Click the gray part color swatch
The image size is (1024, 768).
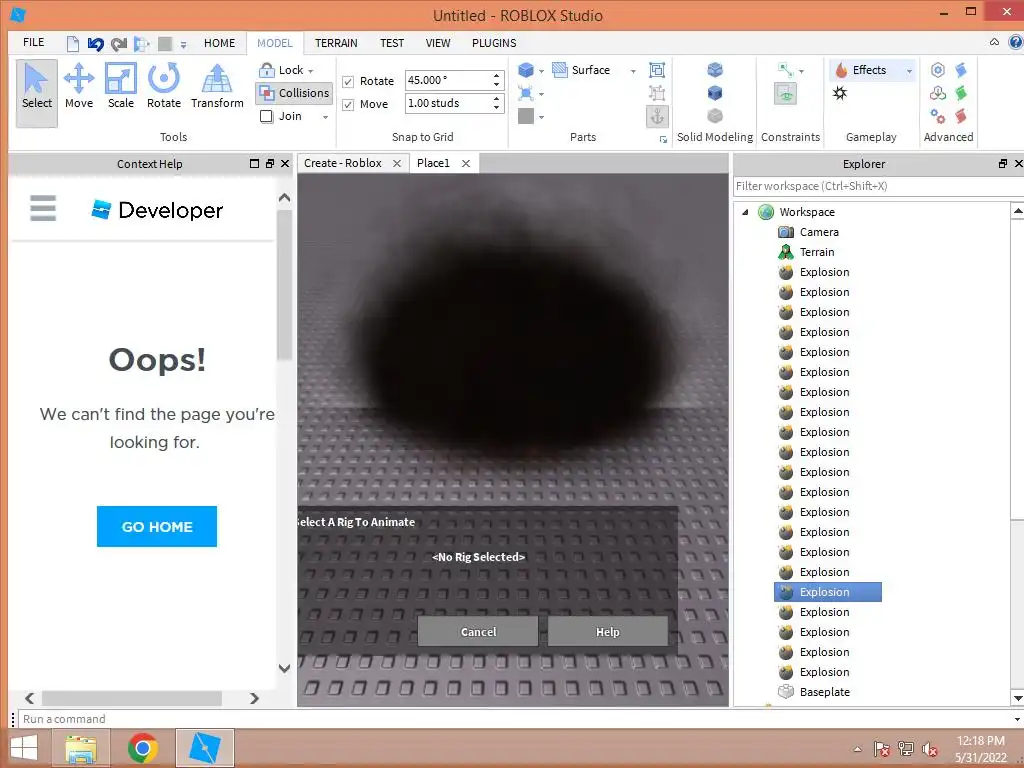point(526,116)
